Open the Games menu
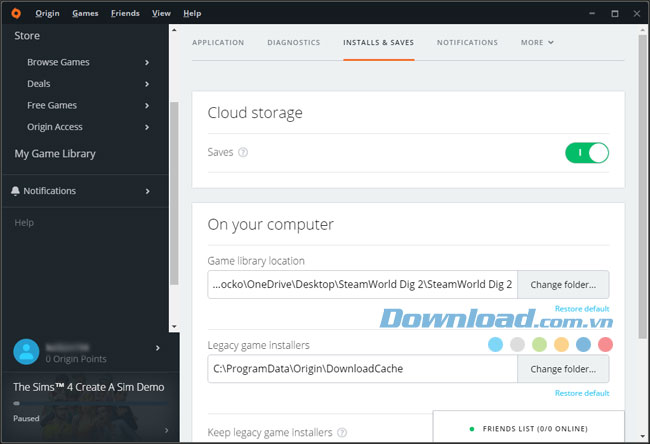The height and width of the screenshot is (444, 650). [85, 13]
